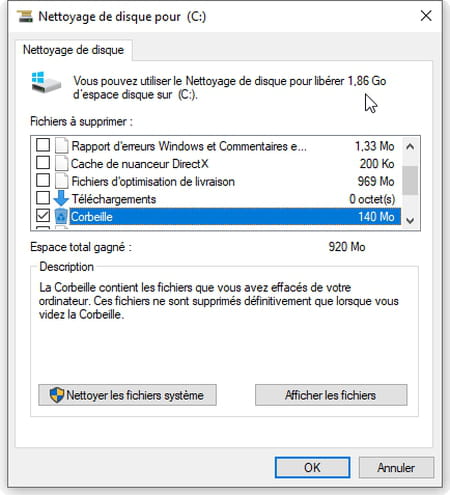This screenshot has width=450, height=495.
Task: Click the Afficher les fichiers button
Action: (331, 395)
